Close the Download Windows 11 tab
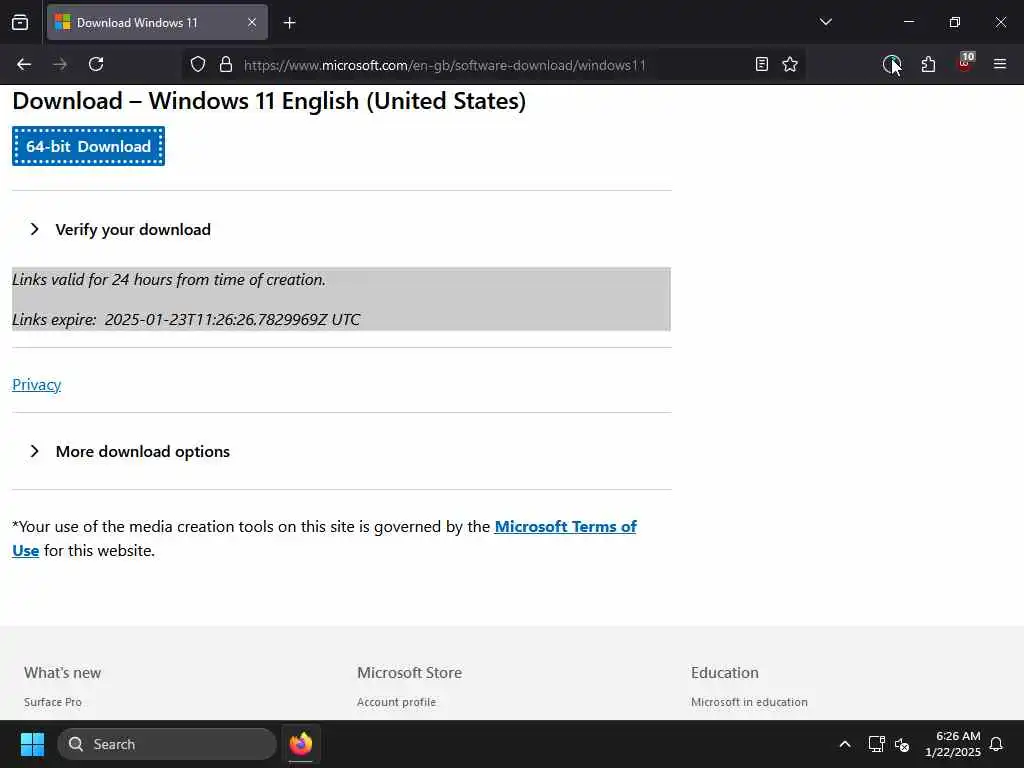The image size is (1024, 768). (252, 23)
